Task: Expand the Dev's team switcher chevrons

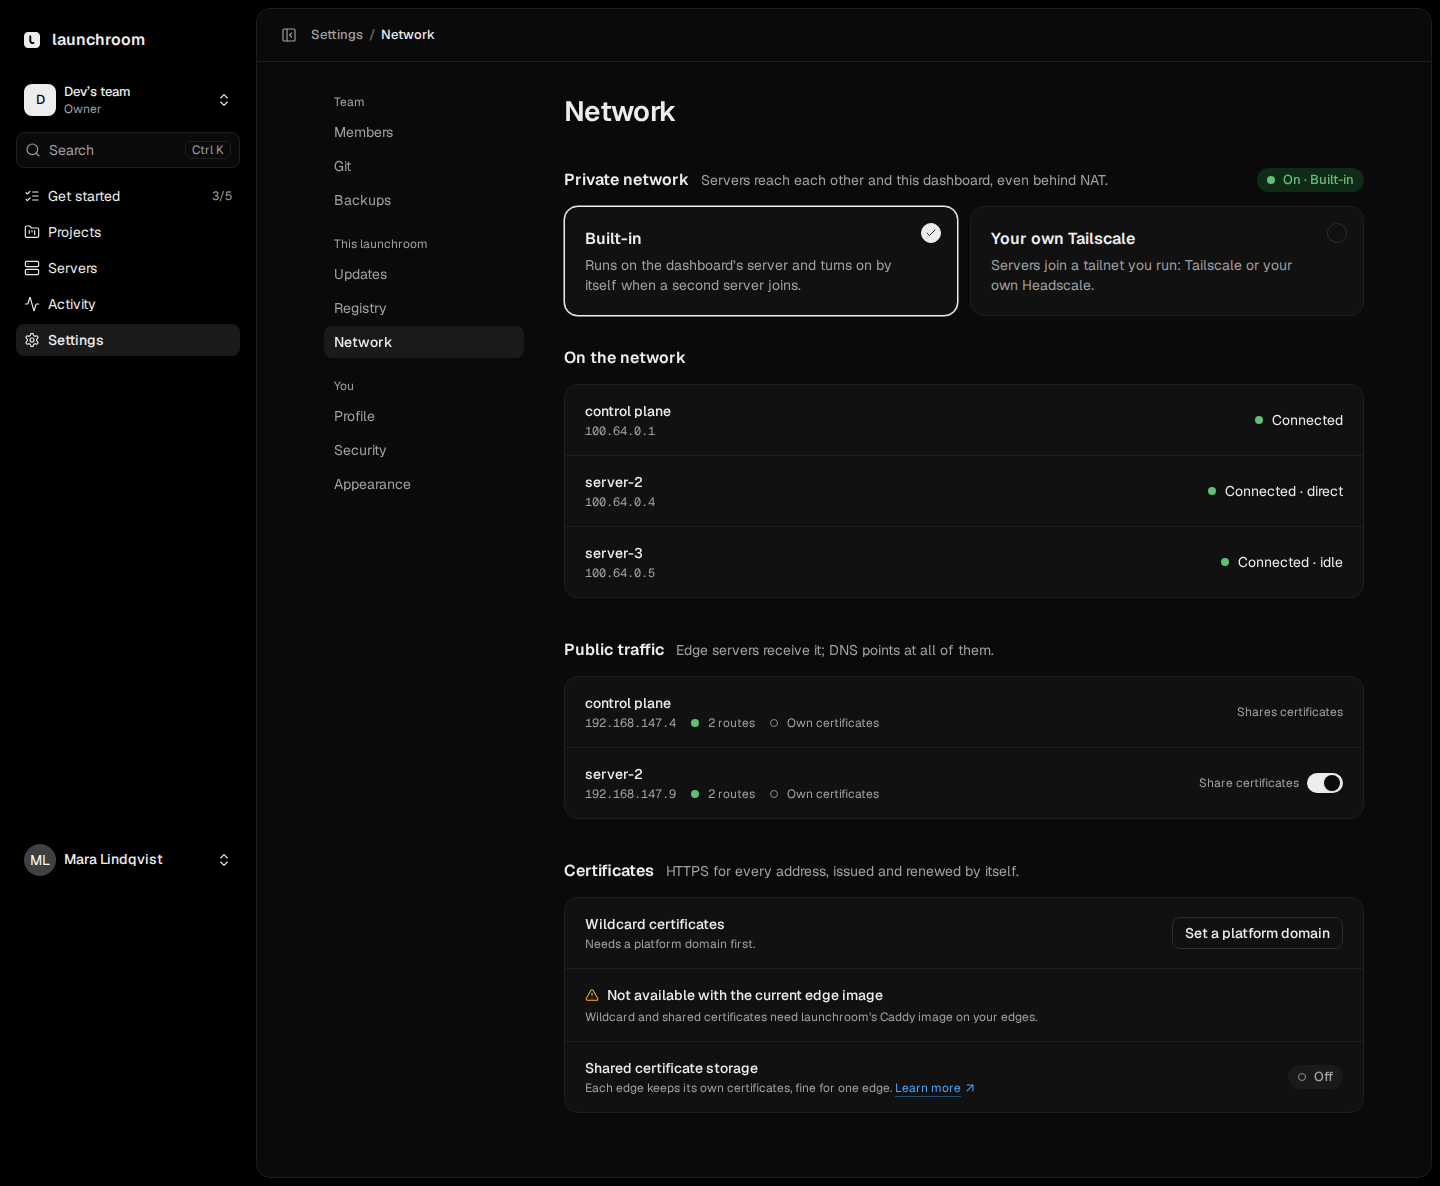Action: (224, 100)
